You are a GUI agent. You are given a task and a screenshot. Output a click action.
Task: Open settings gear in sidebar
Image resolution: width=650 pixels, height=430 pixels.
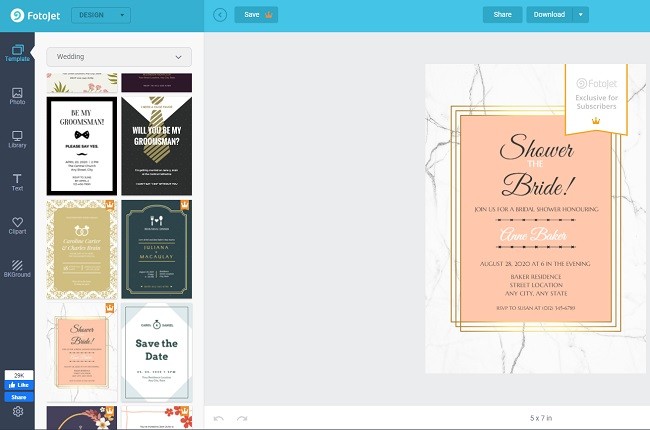click(x=18, y=411)
